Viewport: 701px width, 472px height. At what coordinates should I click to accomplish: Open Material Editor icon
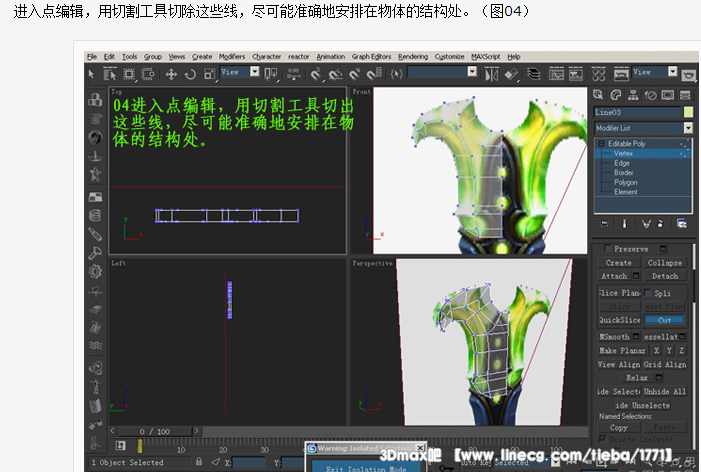point(599,74)
